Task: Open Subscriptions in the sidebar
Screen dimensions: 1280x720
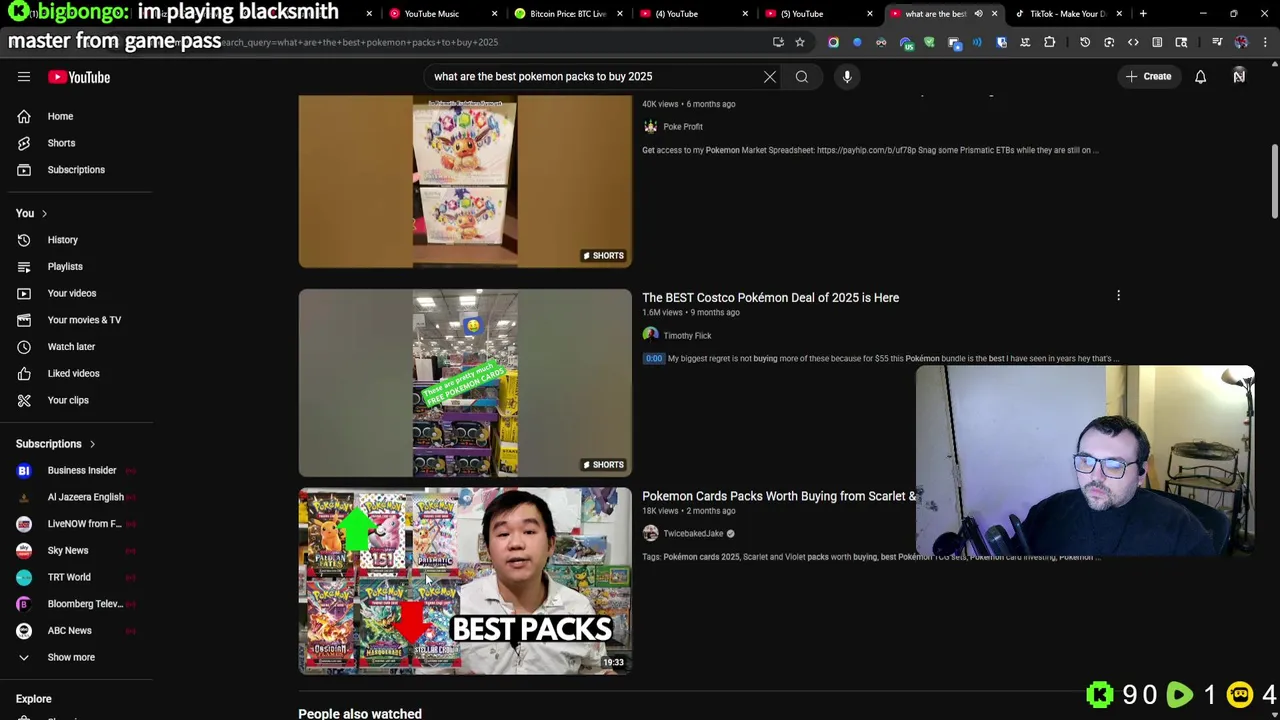Action: (x=76, y=170)
